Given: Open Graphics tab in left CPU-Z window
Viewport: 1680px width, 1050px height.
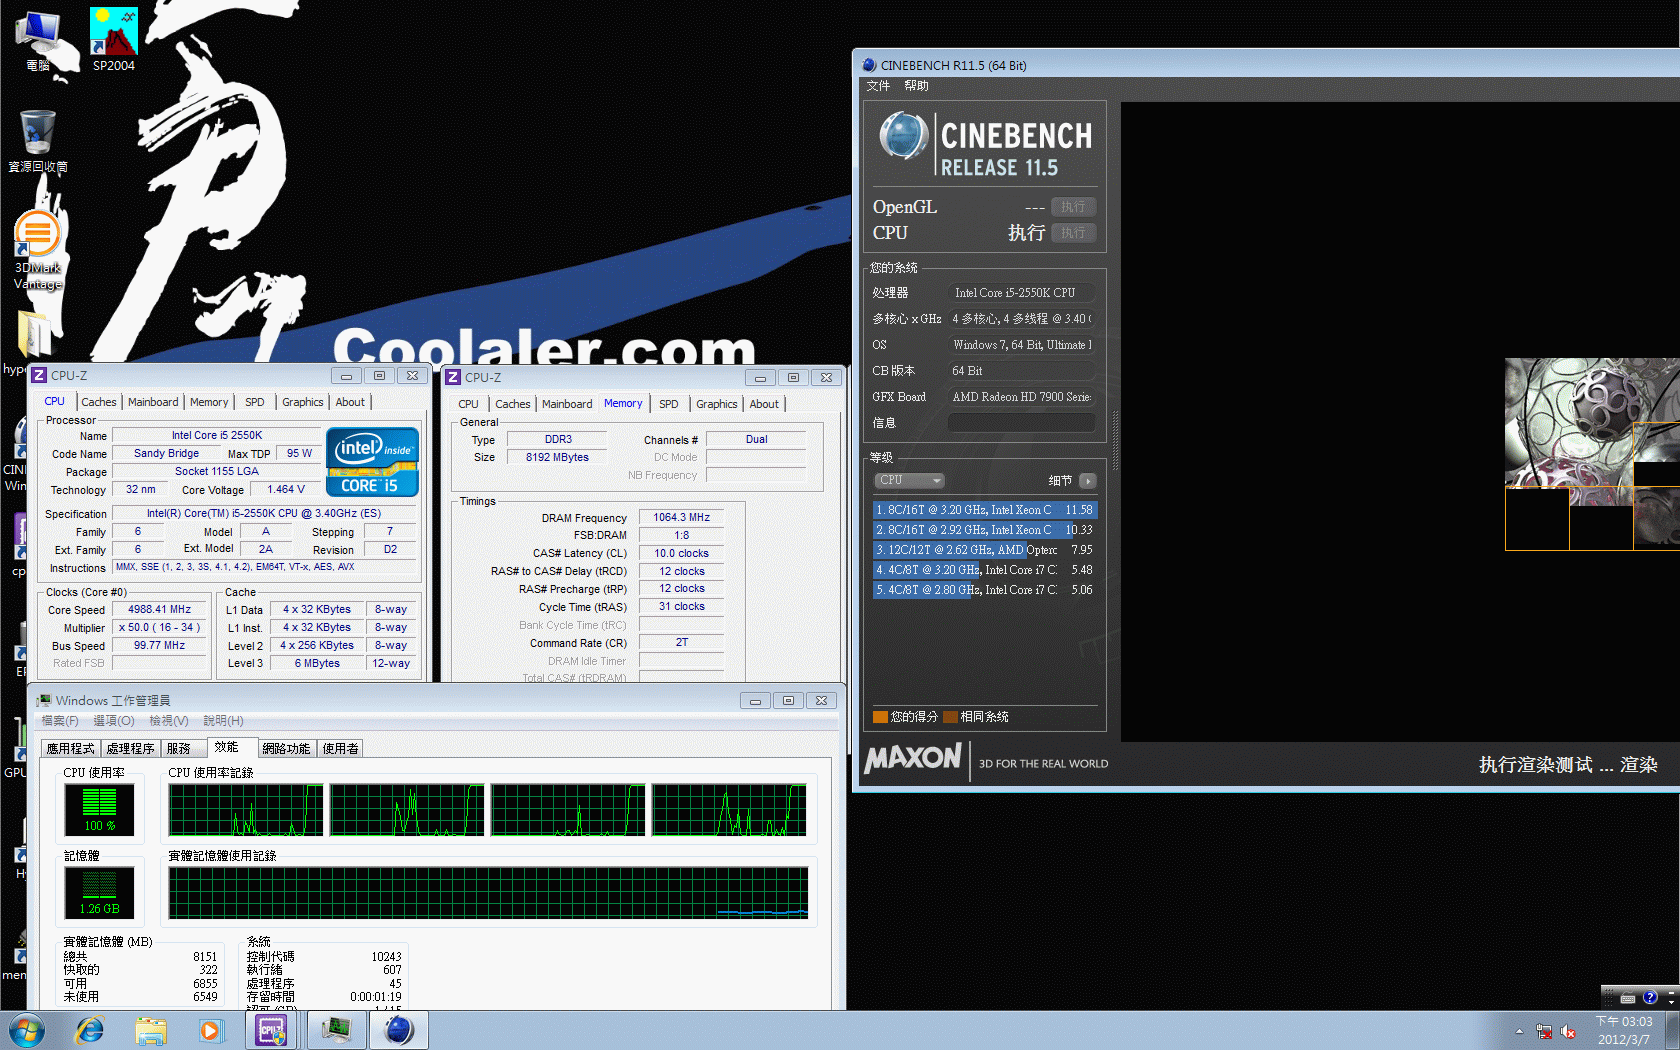Looking at the screenshot, I should (303, 402).
